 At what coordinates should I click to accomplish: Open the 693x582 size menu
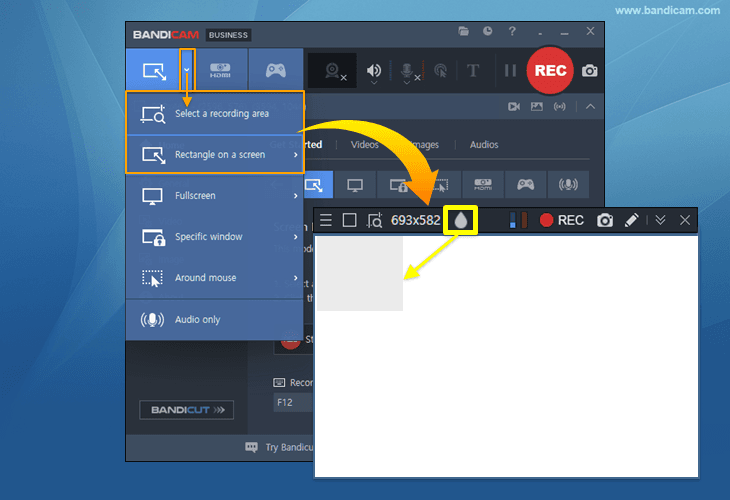tap(415, 220)
